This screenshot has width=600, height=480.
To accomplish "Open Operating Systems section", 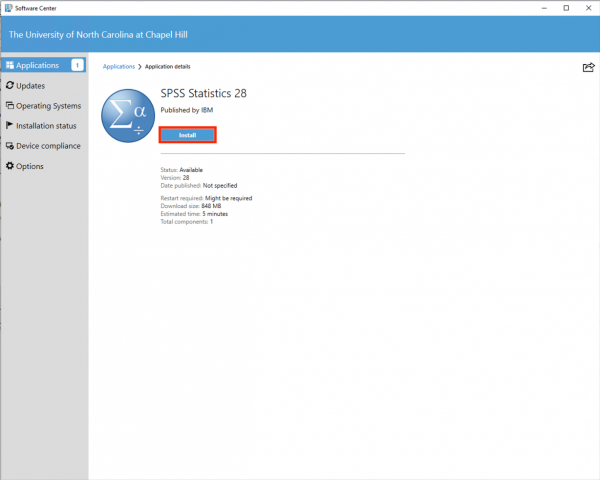I will click(44, 106).
